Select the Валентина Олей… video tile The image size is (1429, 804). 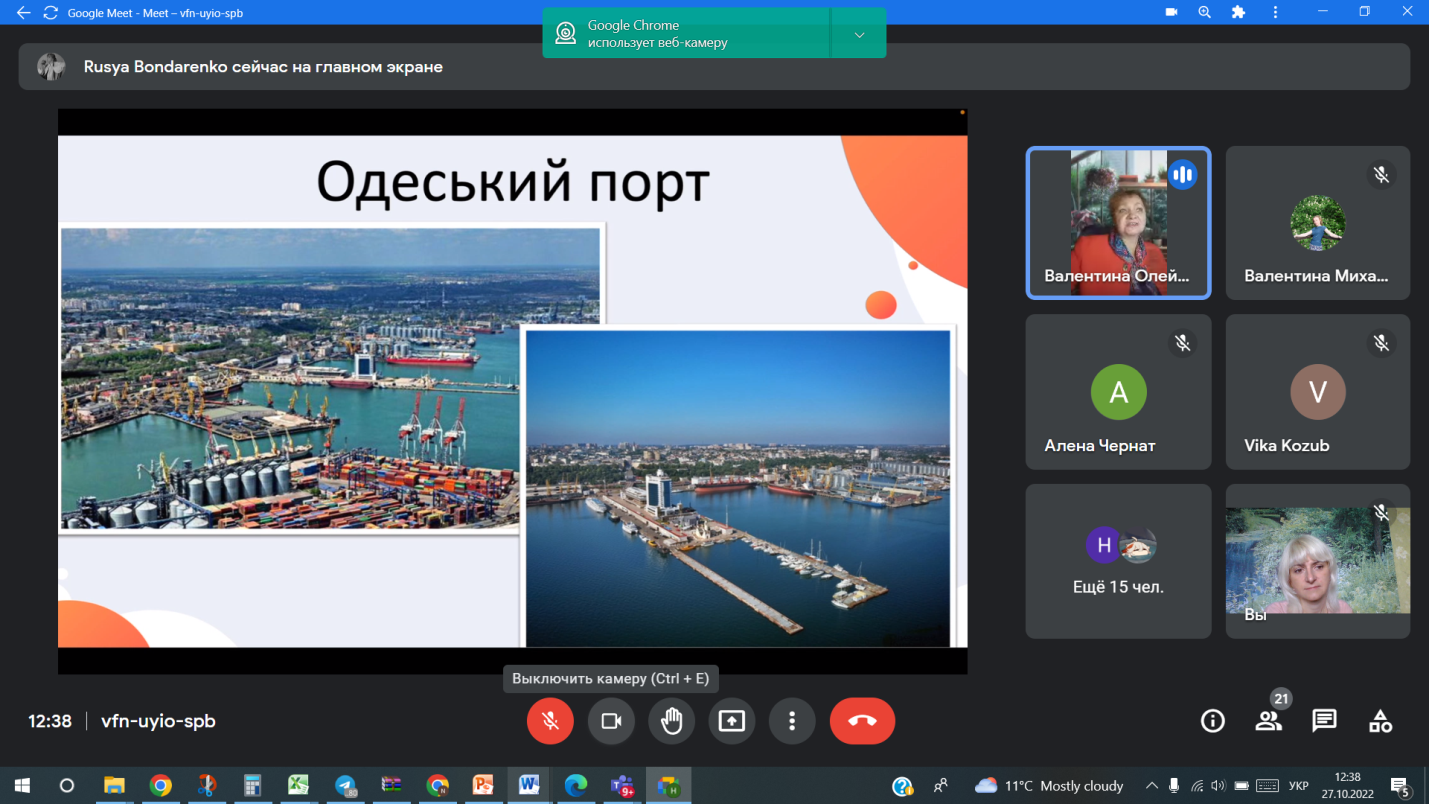(x=1118, y=223)
